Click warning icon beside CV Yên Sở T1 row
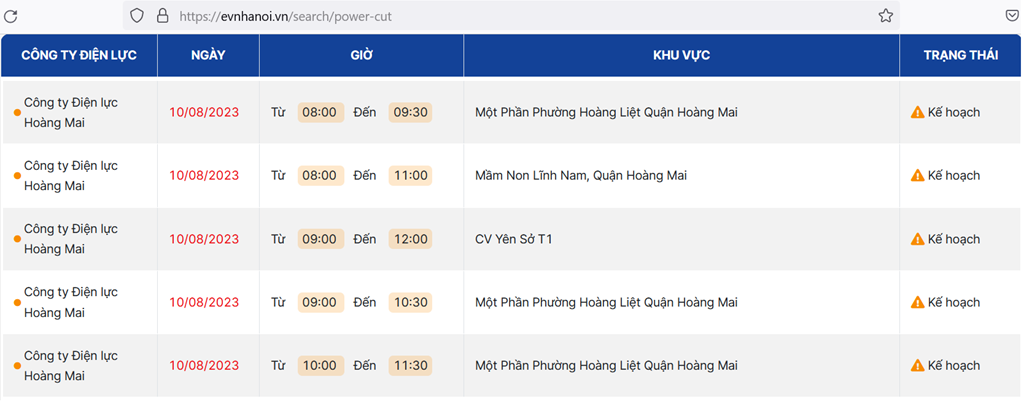The height and width of the screenshot is (401, 1024). coord(917,239)
